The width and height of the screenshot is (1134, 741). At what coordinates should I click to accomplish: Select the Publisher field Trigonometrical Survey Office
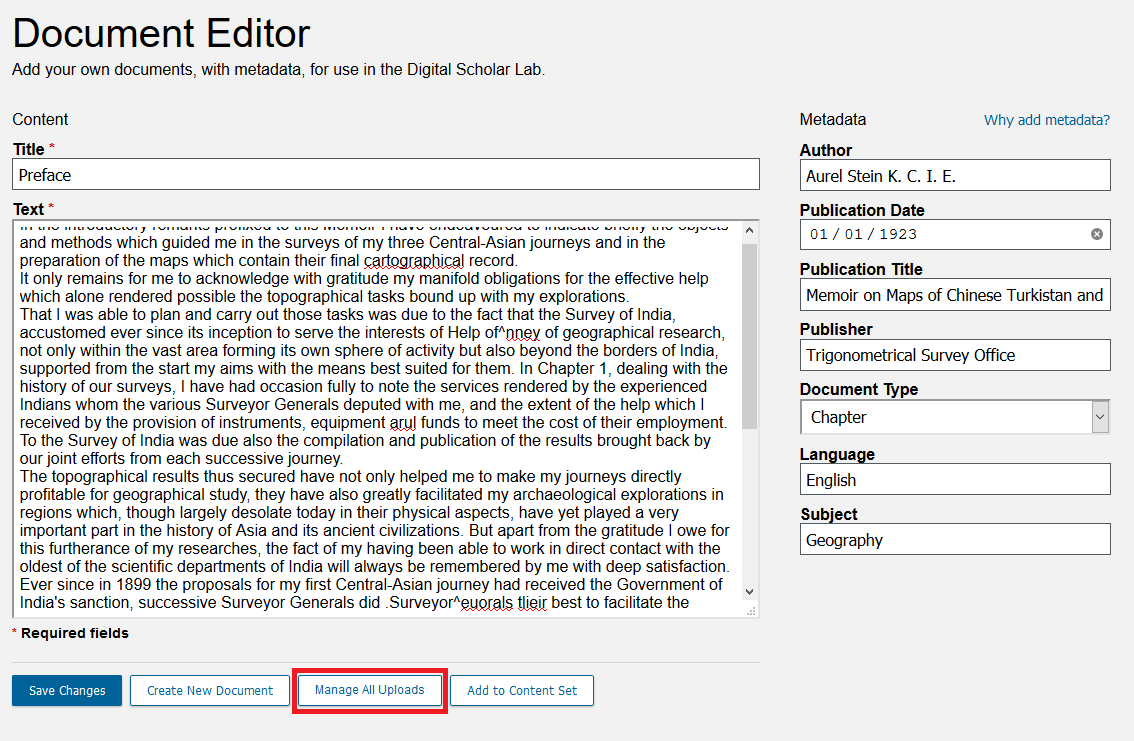coord(954,354)
